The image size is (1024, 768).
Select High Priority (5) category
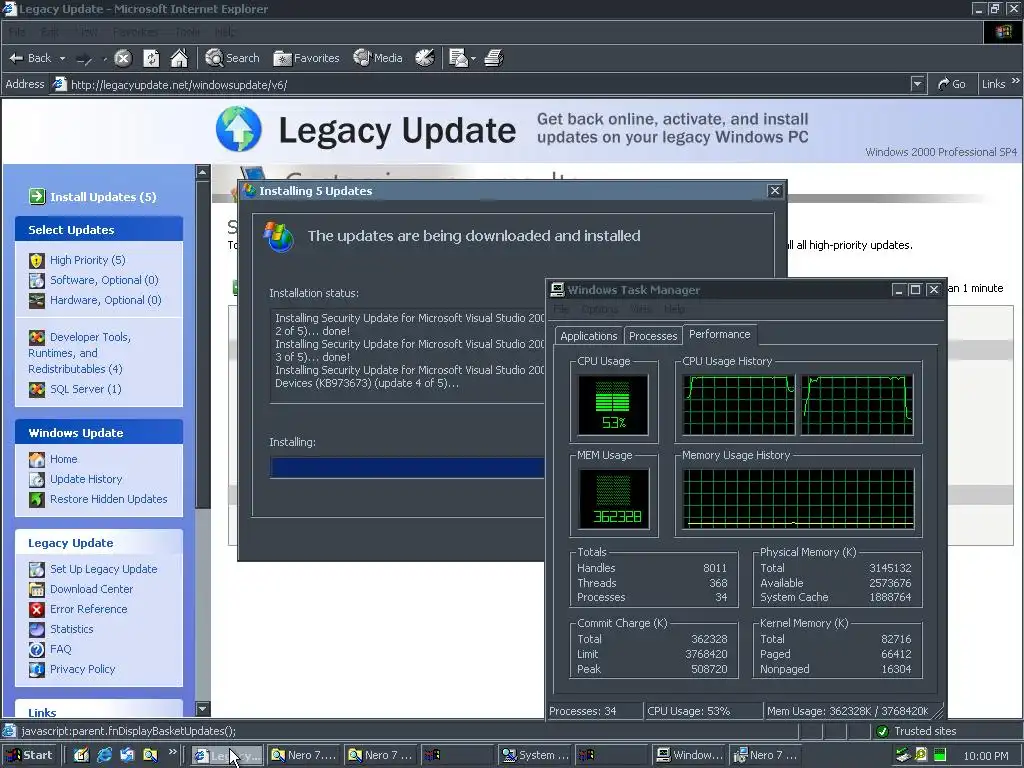[x=88, y=260]
